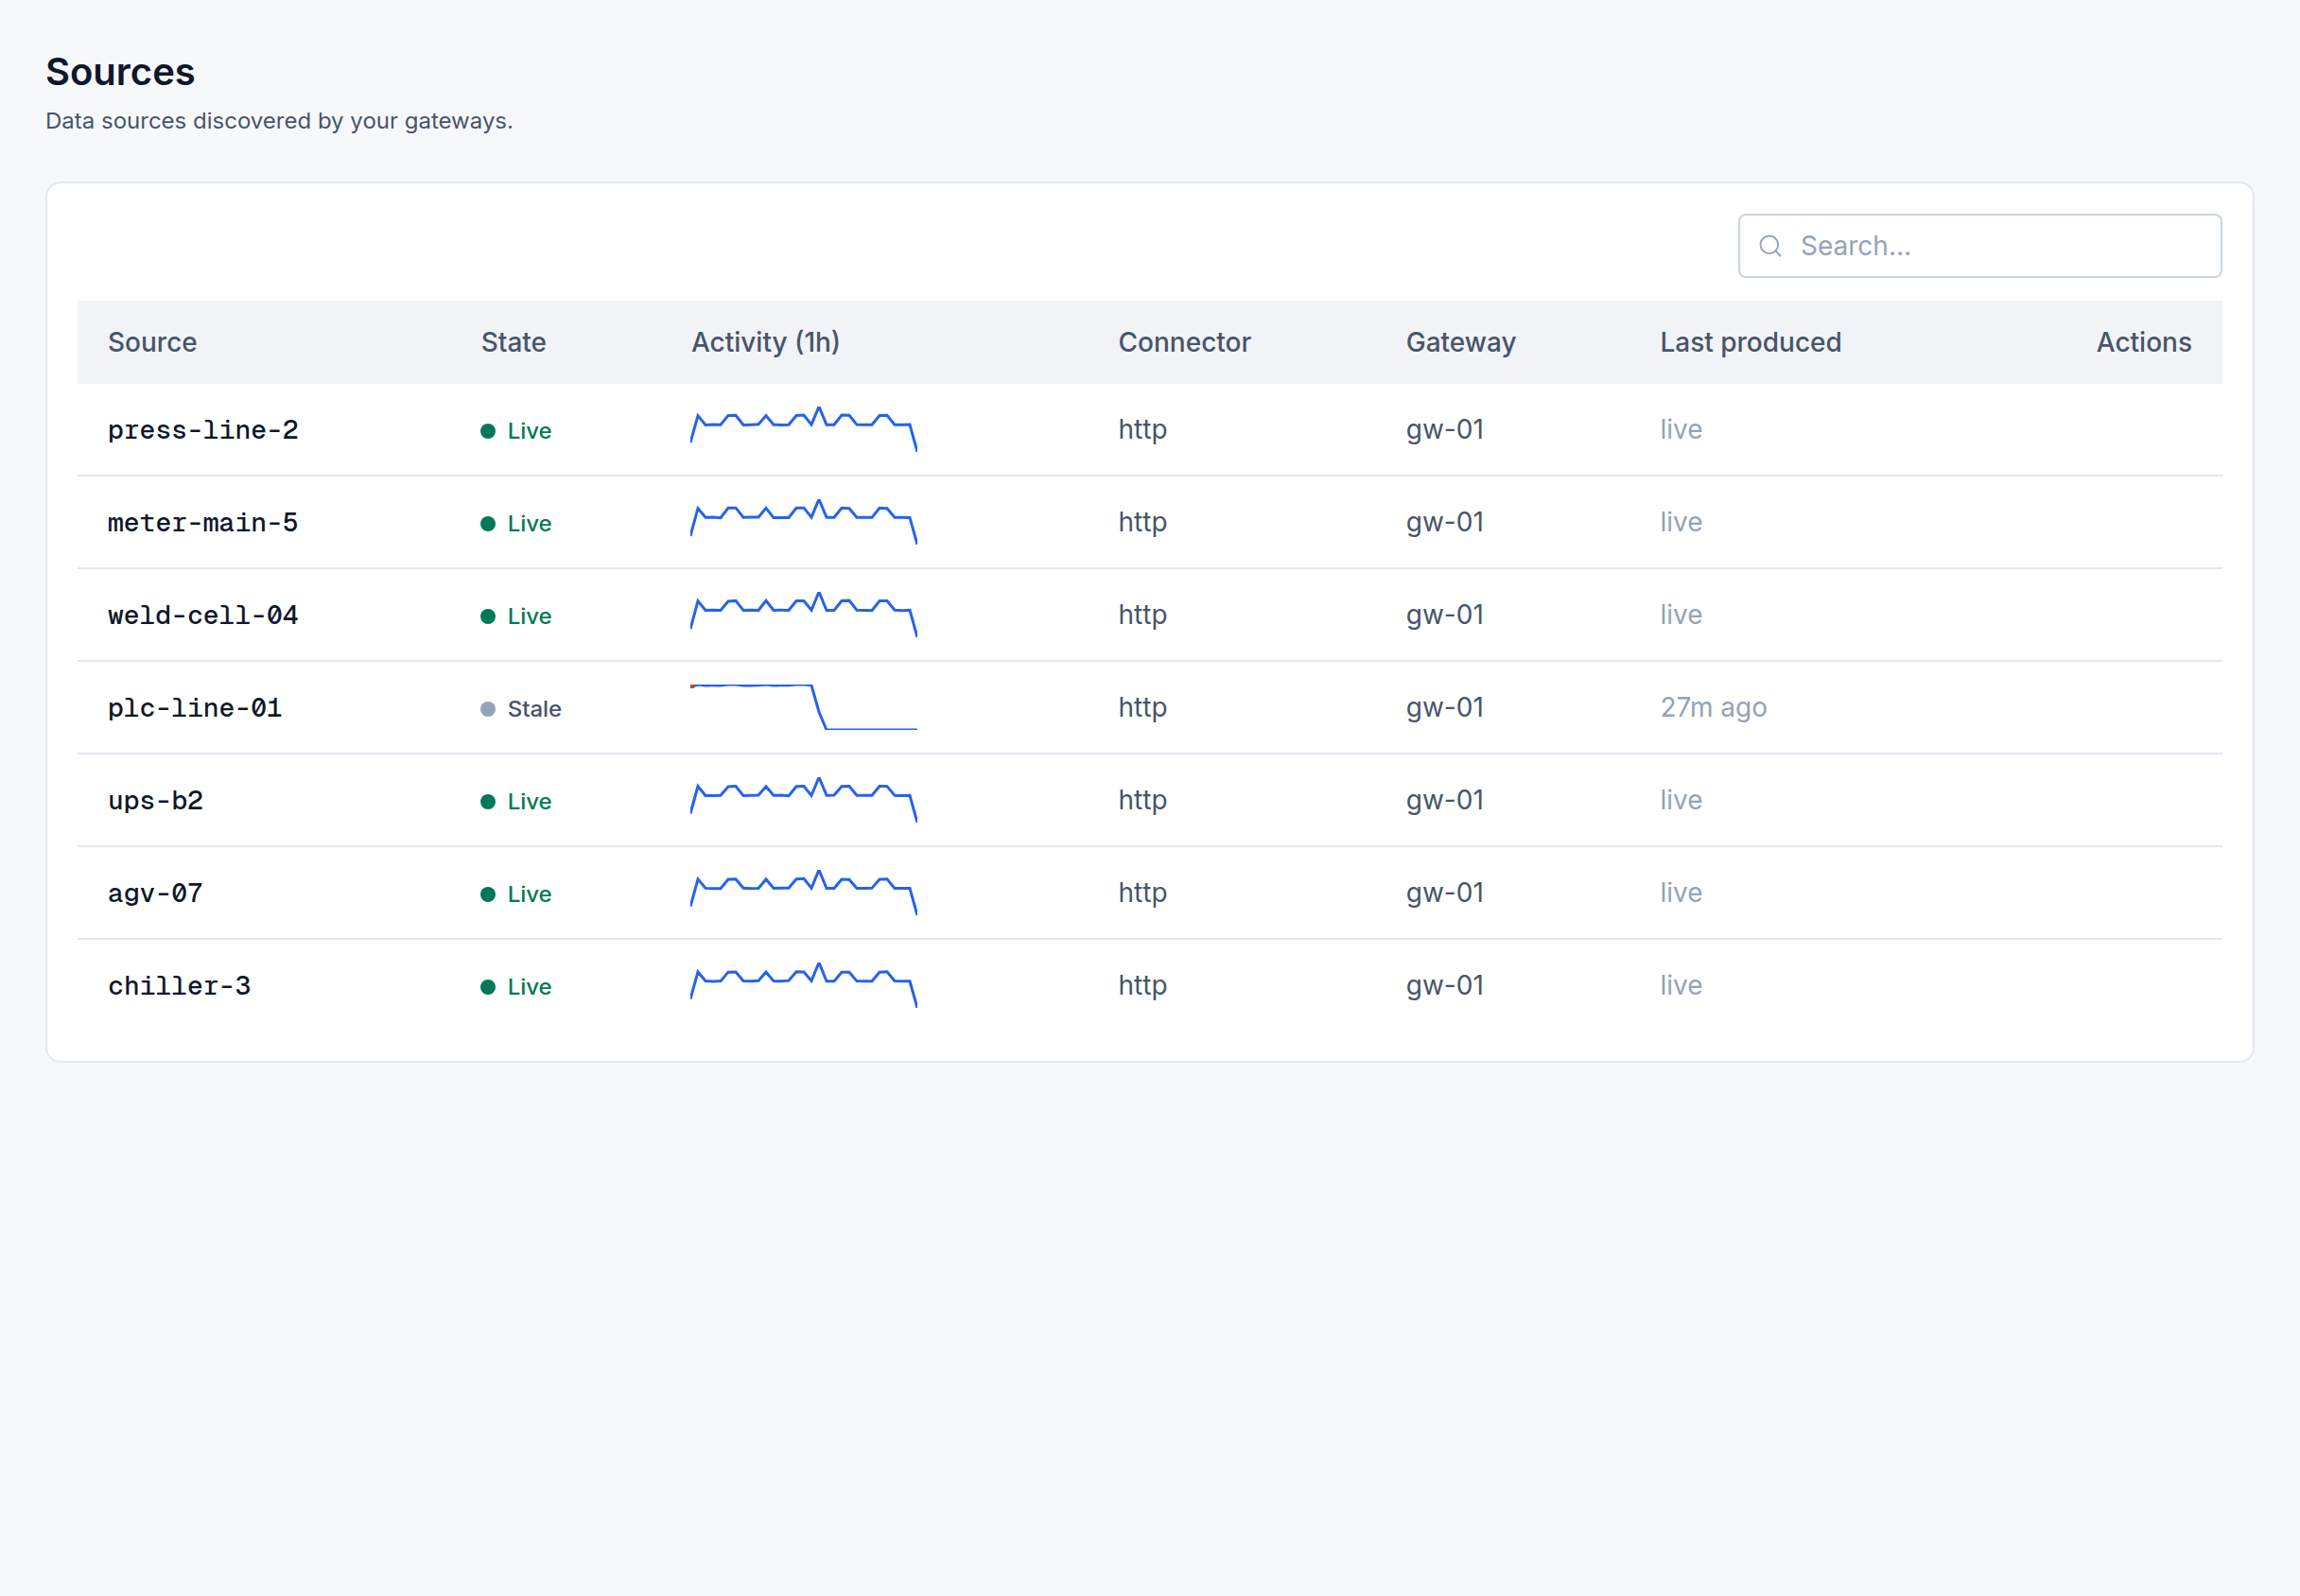2300x1596 pixels.
Task: Click the http connector of press-line-2
Action: (x=1142, y=430)
